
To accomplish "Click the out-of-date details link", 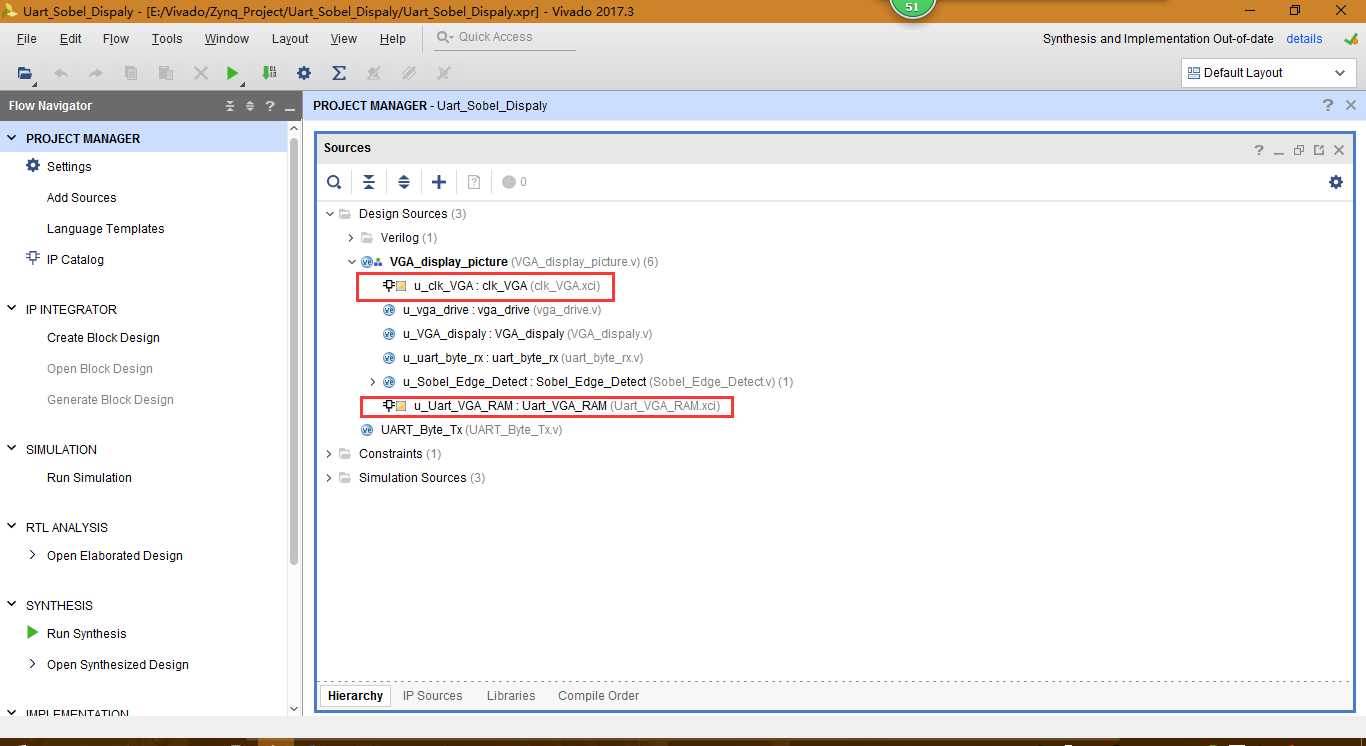I will (1304, 39).
